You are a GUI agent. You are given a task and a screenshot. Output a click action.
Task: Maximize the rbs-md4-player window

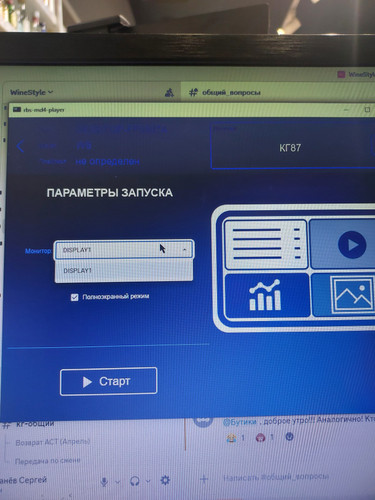pos(367,109)
